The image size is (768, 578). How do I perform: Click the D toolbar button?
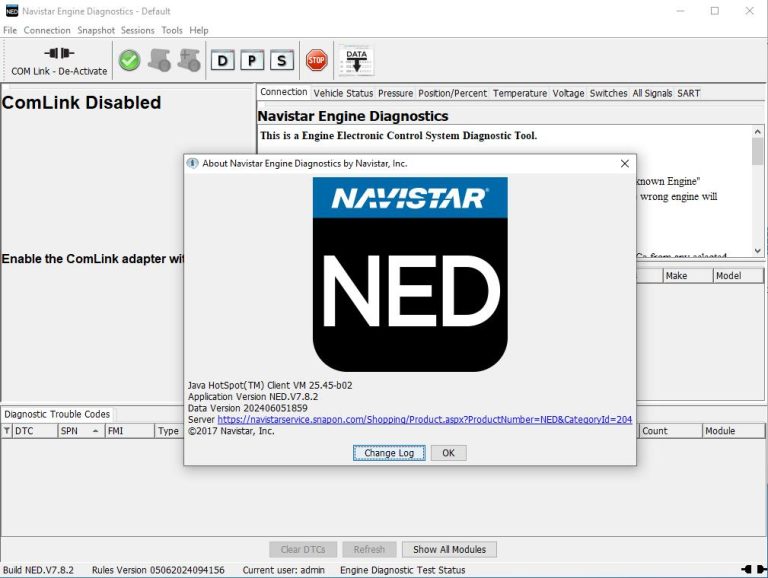(x=222, y=61)
